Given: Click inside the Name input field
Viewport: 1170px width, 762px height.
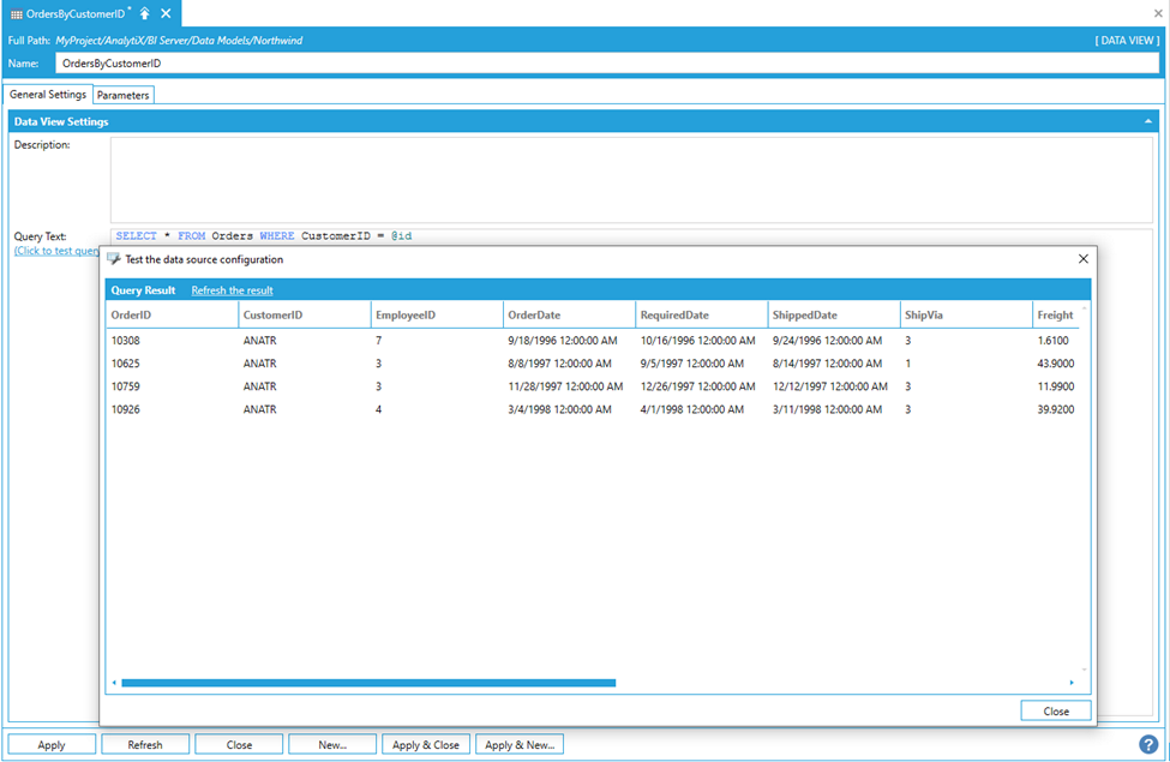Looking at the screenshot, I should coord(600,63).
